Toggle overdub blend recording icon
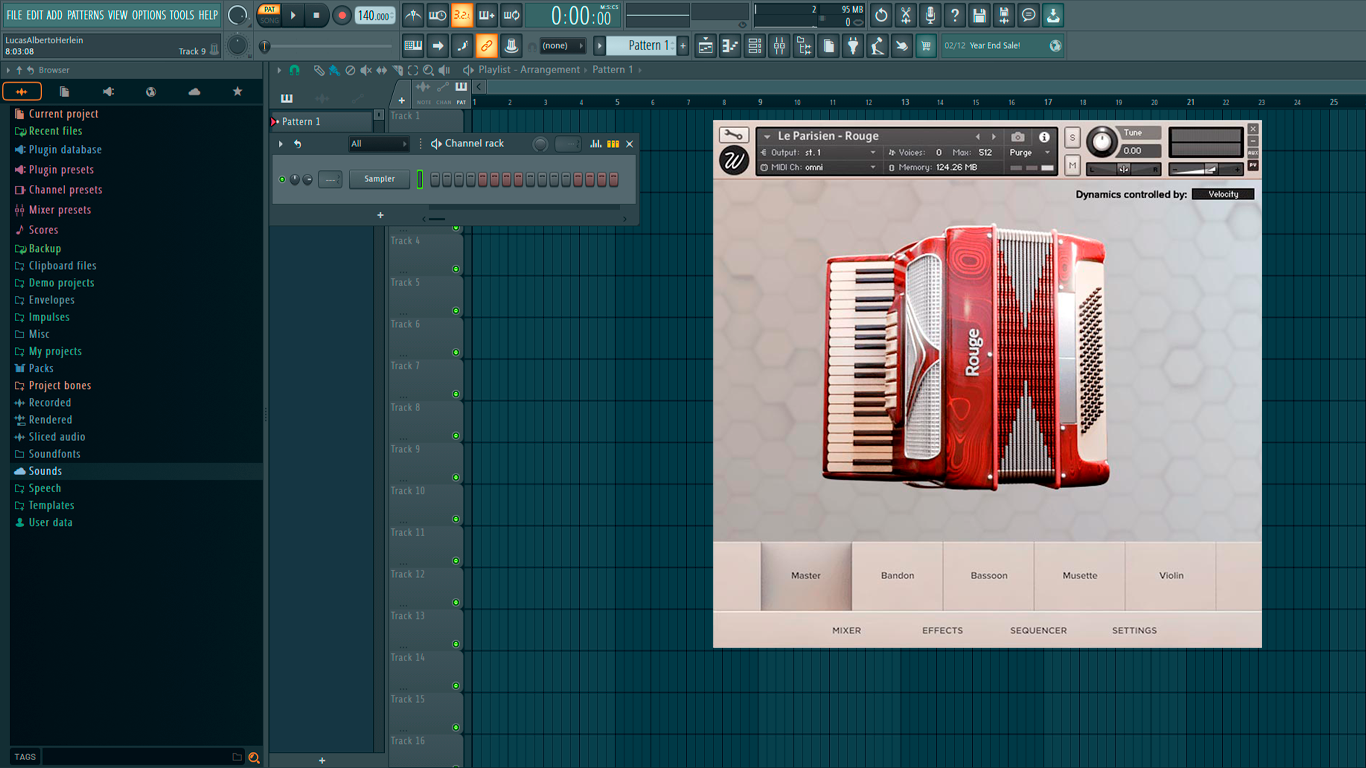 coord(487,15)
